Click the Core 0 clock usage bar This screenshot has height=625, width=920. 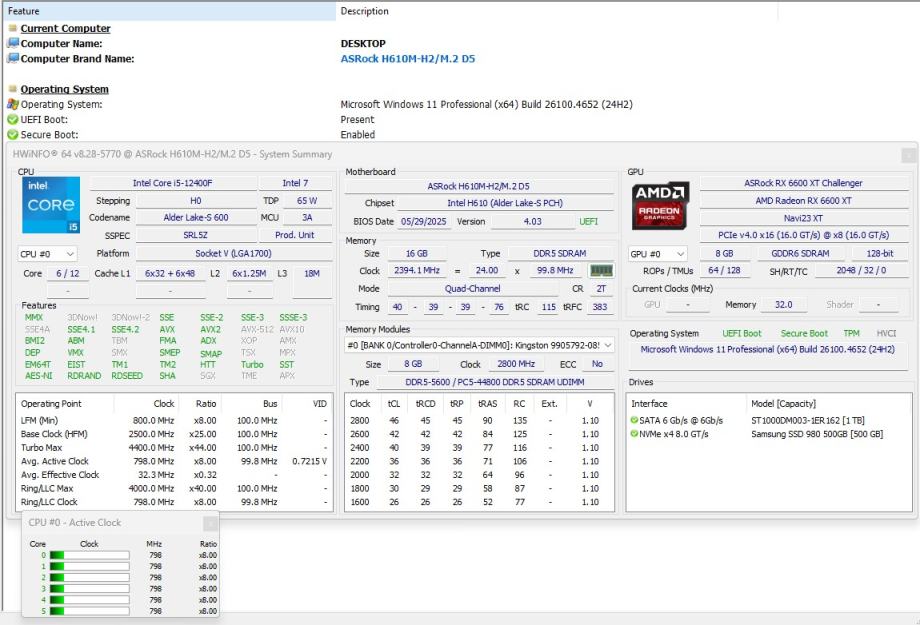coord(89,555)
